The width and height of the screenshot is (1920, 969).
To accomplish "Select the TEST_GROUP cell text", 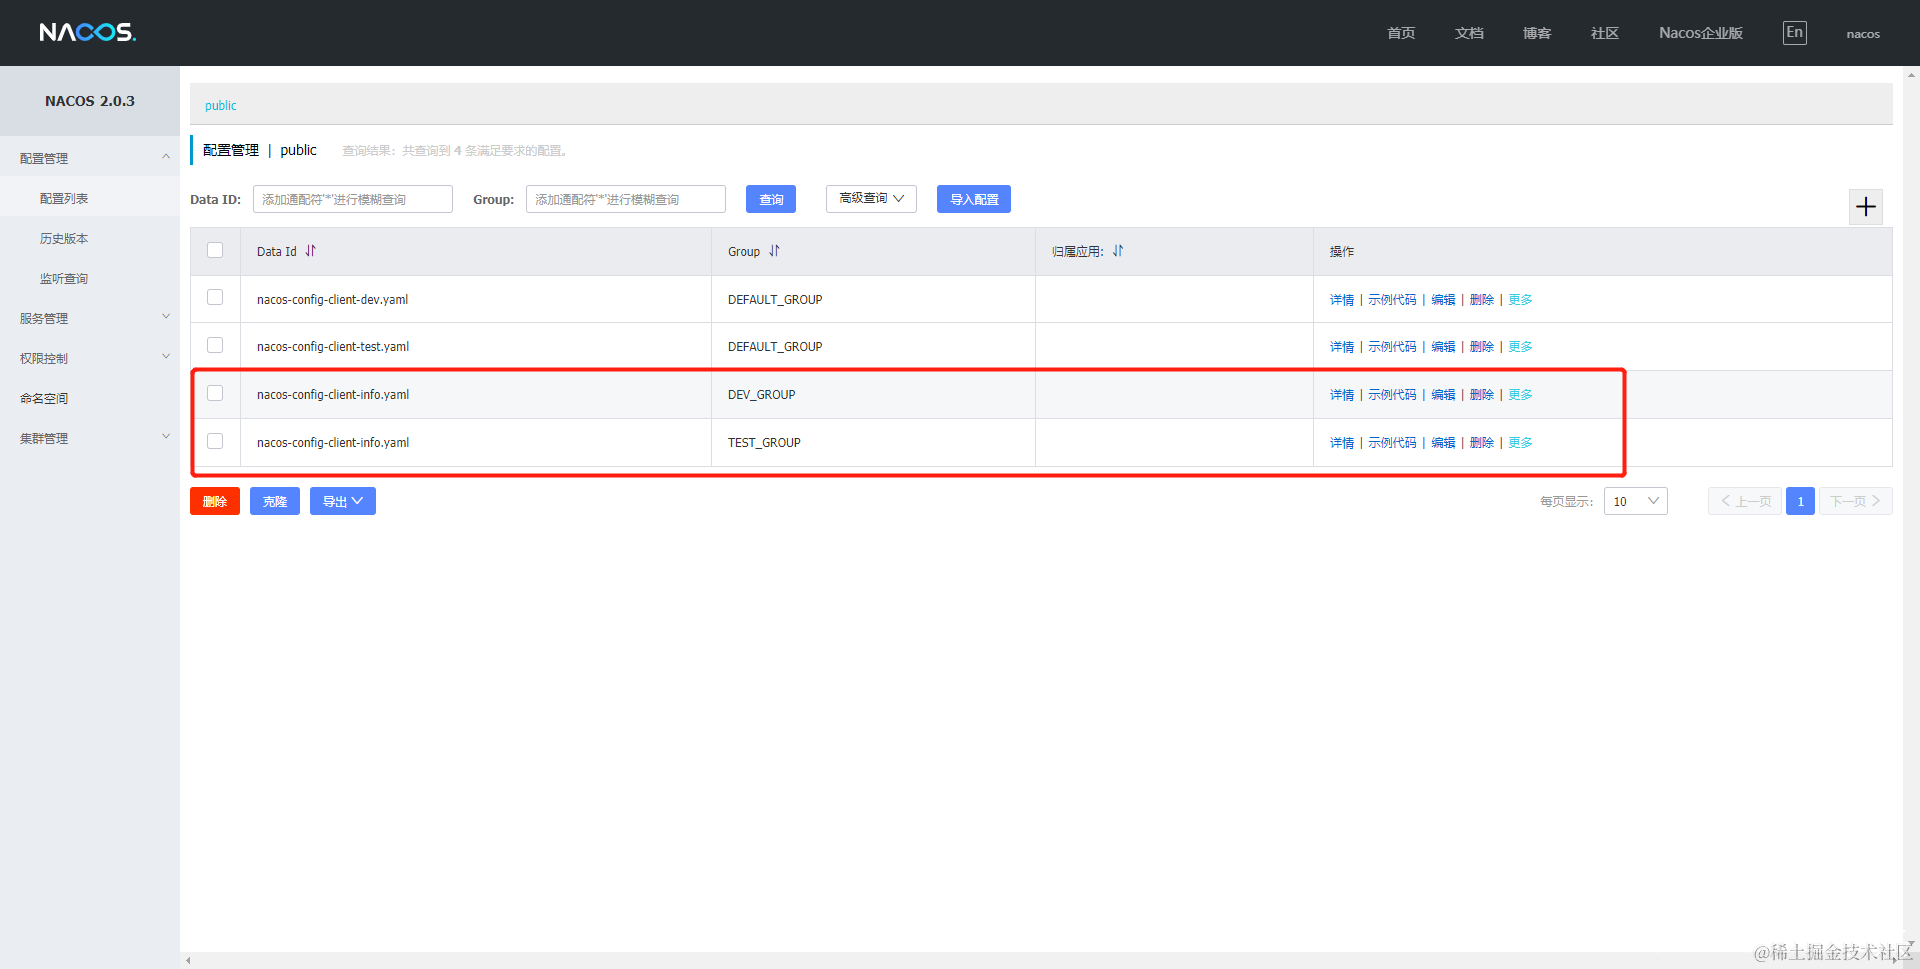I will [x=764, y=443].
